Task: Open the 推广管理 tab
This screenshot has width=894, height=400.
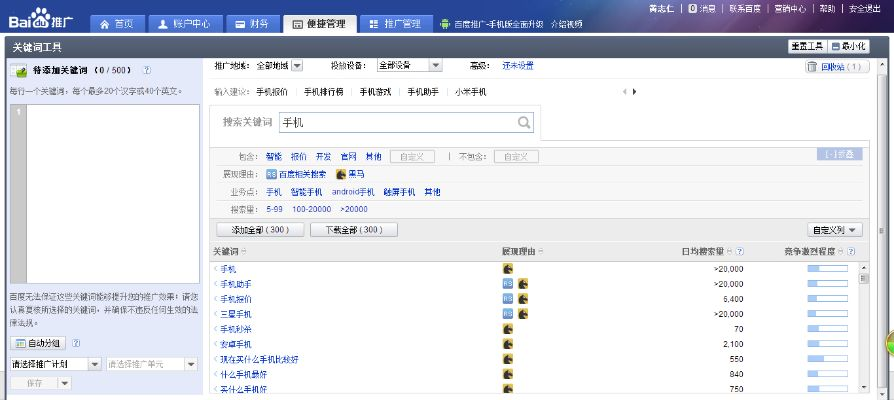Action: pyautogui.click(x=396, y=24)
